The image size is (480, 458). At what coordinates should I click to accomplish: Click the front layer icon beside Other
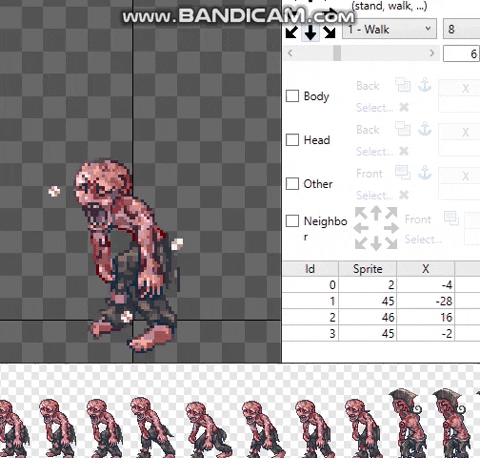(403, 172)
